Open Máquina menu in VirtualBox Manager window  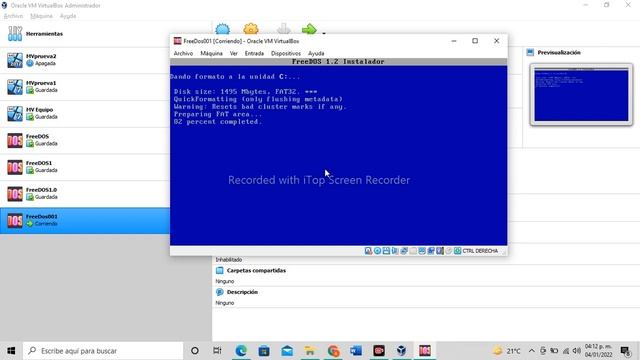(41, 16)
